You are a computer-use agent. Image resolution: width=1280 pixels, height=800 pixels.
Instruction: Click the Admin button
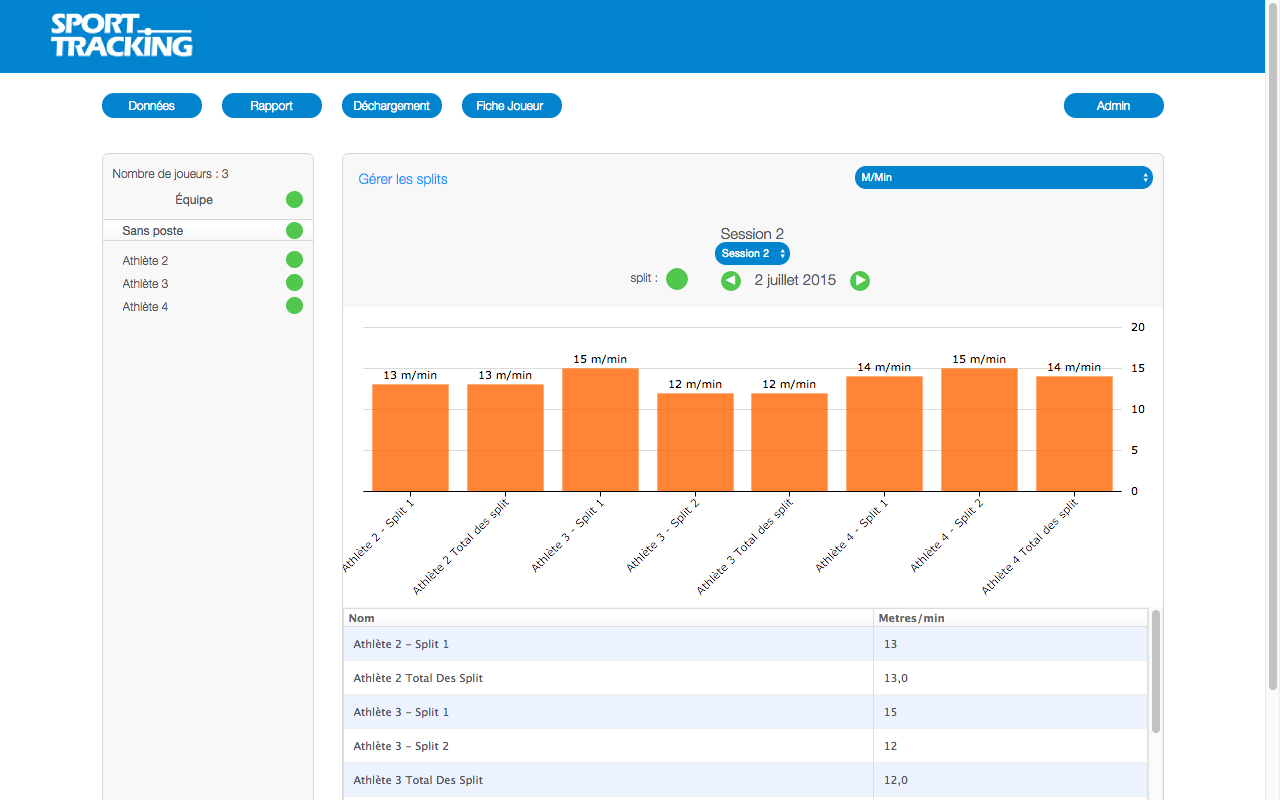point(1113,106)
